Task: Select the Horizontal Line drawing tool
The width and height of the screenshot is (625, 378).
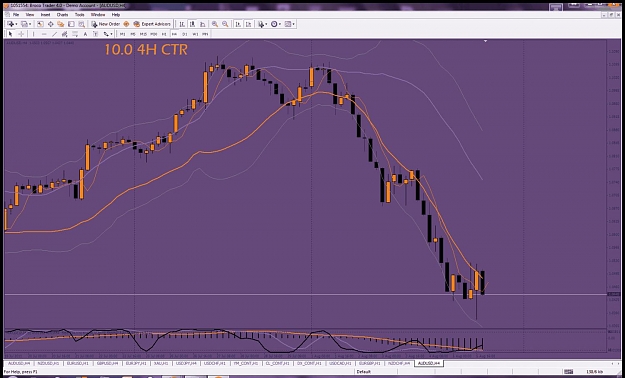Action: (44, 34)
